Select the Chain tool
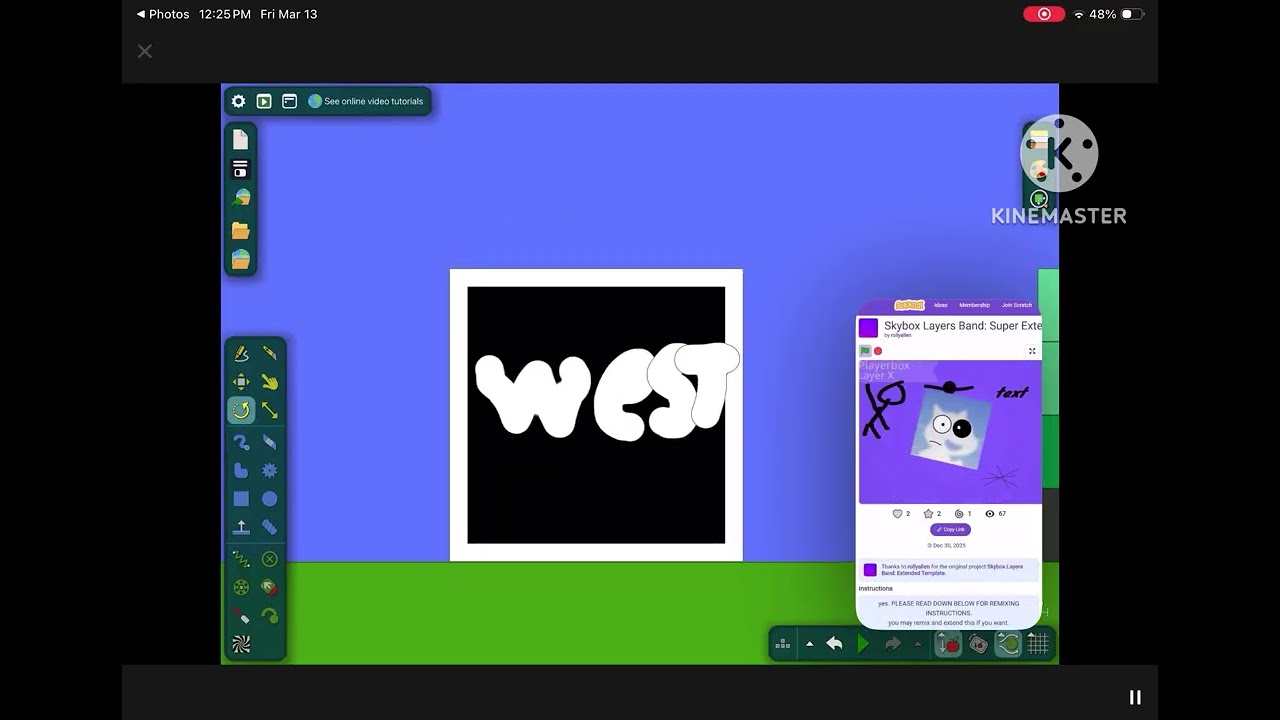 coord(270,527)
